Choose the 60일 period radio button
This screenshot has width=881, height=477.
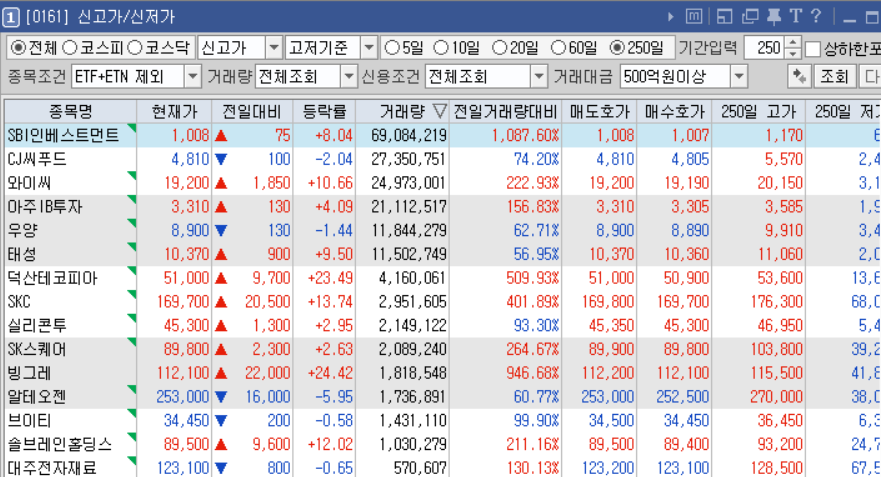pos(558,48)
